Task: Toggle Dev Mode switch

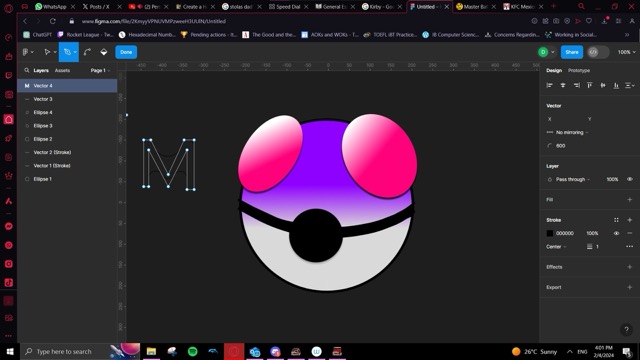Action: coord(598,52)
